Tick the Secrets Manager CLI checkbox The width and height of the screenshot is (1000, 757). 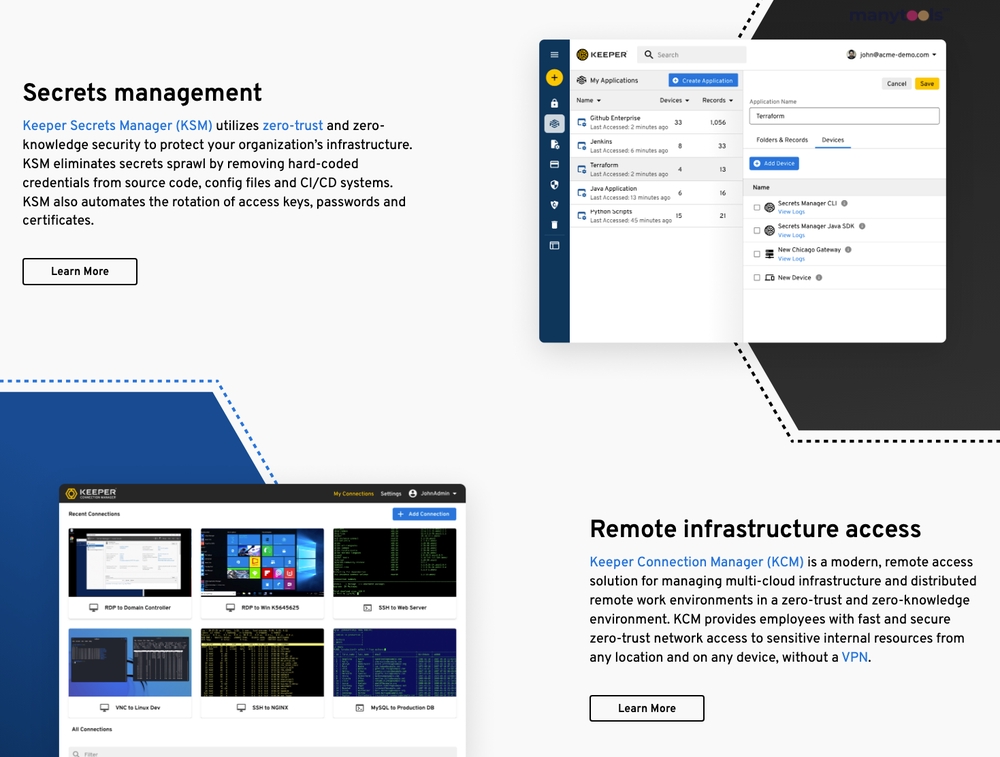pyautogui.click(x=757, y=207)
